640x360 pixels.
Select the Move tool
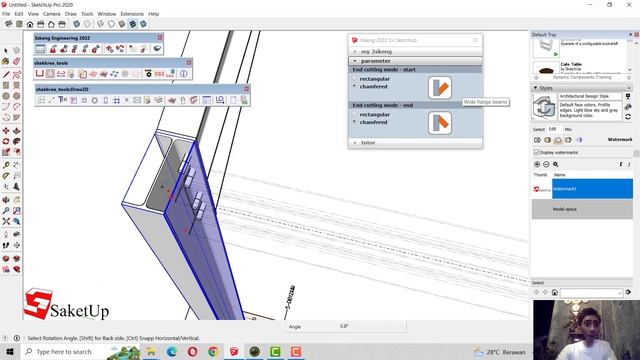[x=6, y=131]
